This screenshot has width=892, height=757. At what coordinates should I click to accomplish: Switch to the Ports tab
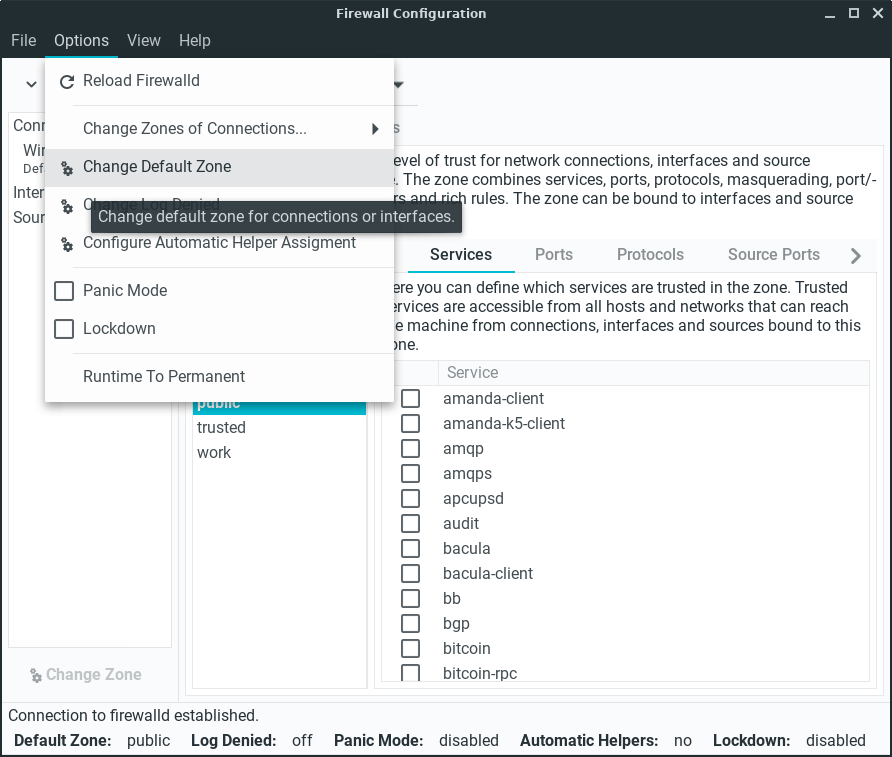click(x=554, y=255)
